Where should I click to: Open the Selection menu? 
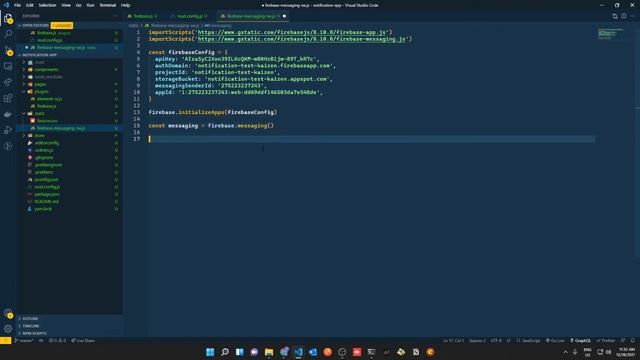[47, 5]
